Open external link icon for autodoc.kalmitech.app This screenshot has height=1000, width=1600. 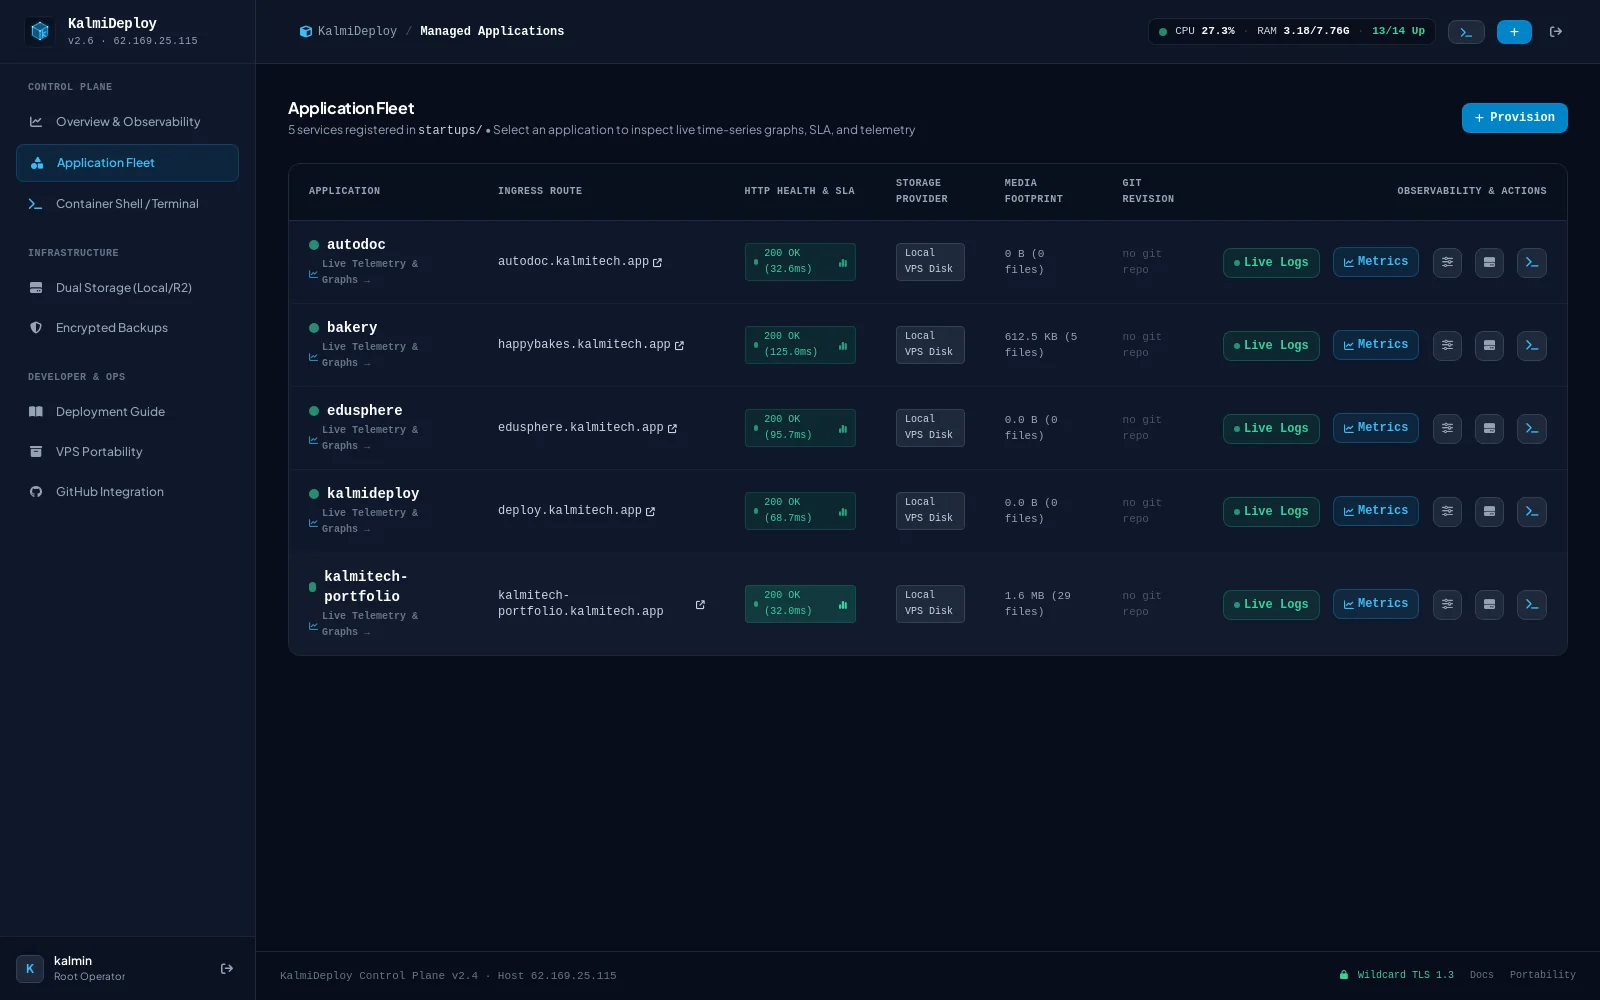[657, 262]
